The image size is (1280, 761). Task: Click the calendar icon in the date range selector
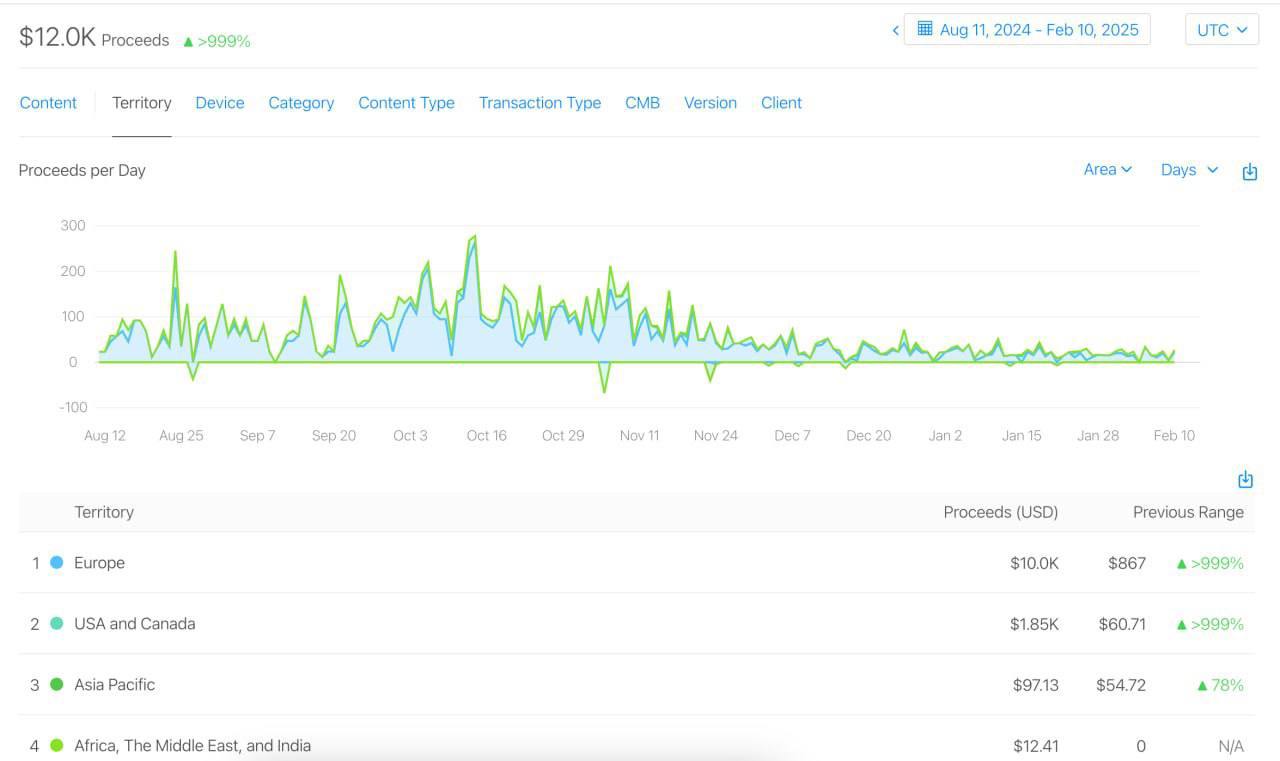tap(923, 29)
